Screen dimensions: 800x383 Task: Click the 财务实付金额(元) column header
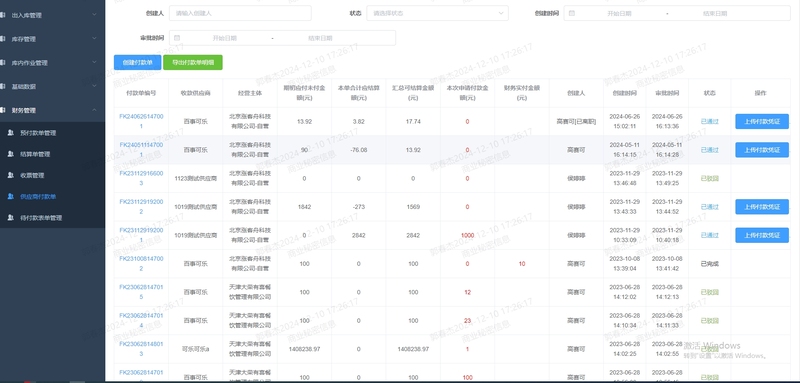[522, 92]
